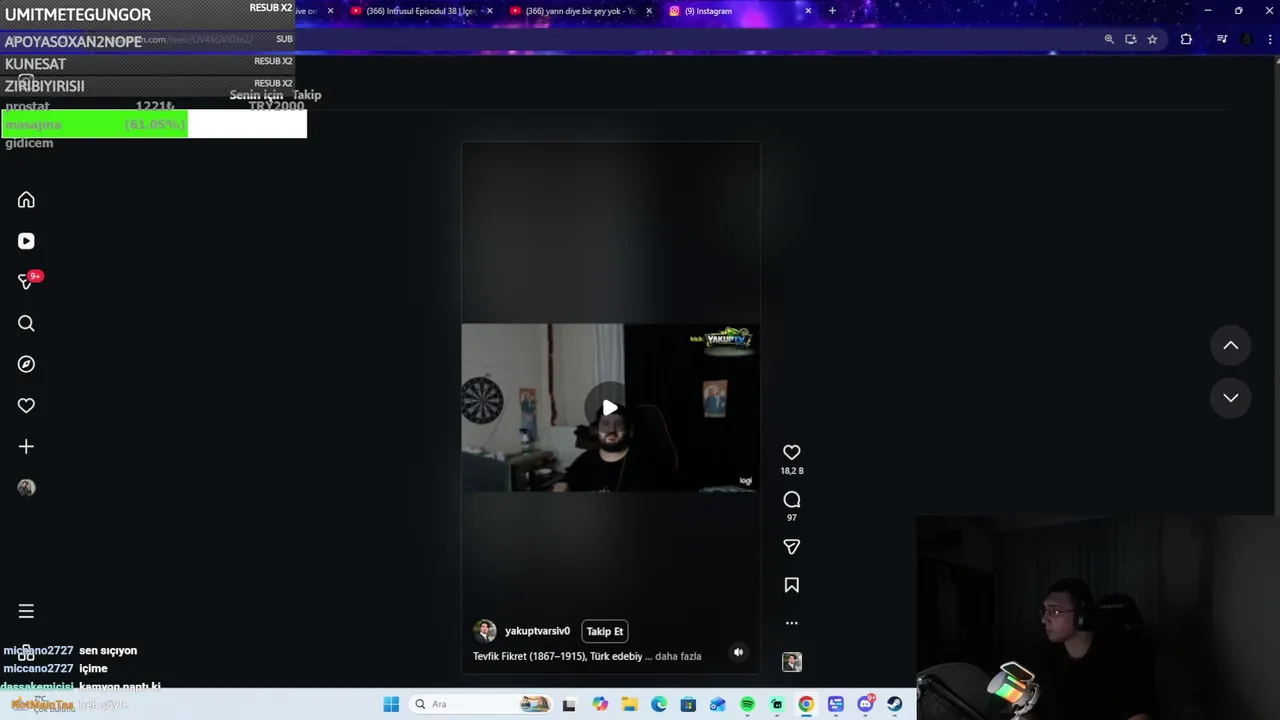
Task: Click the install app icon in the address bar
Action: click(x=1131, y=39)
